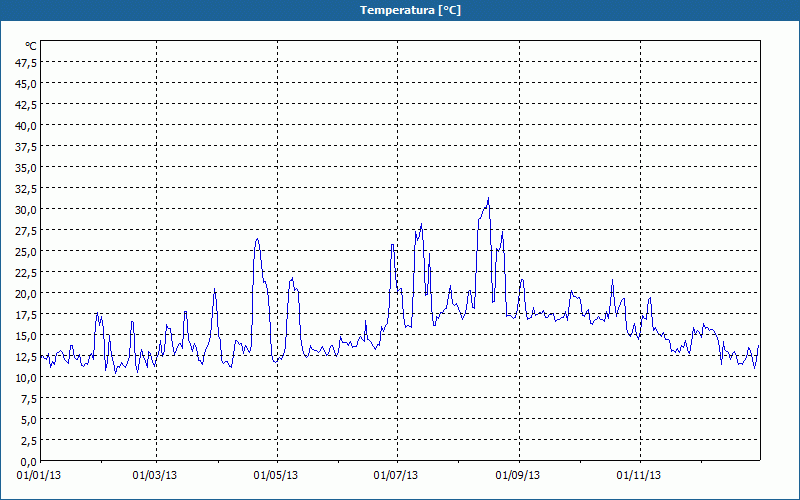Click the 22,5 axis value
This screenshot has width=800, height=500.
(x=27, y=273)
